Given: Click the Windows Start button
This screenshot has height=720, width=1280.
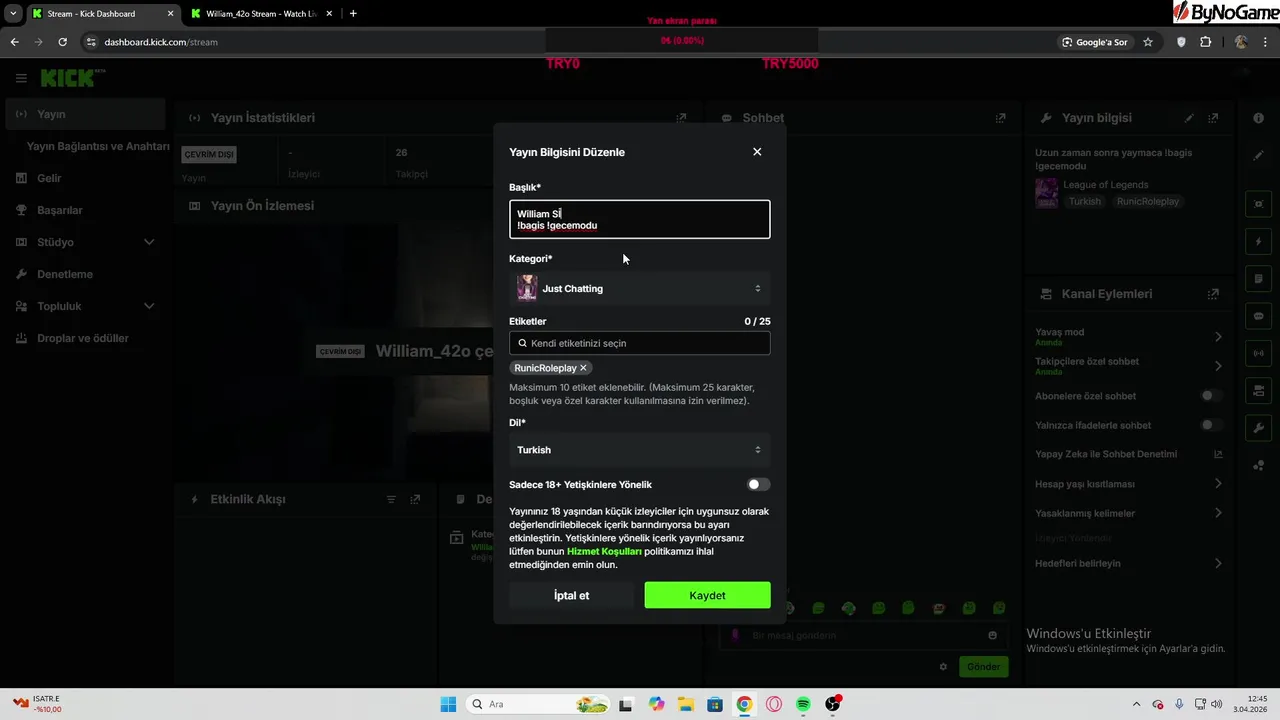Looking at the screenshot, I should [x=448, y=704].
